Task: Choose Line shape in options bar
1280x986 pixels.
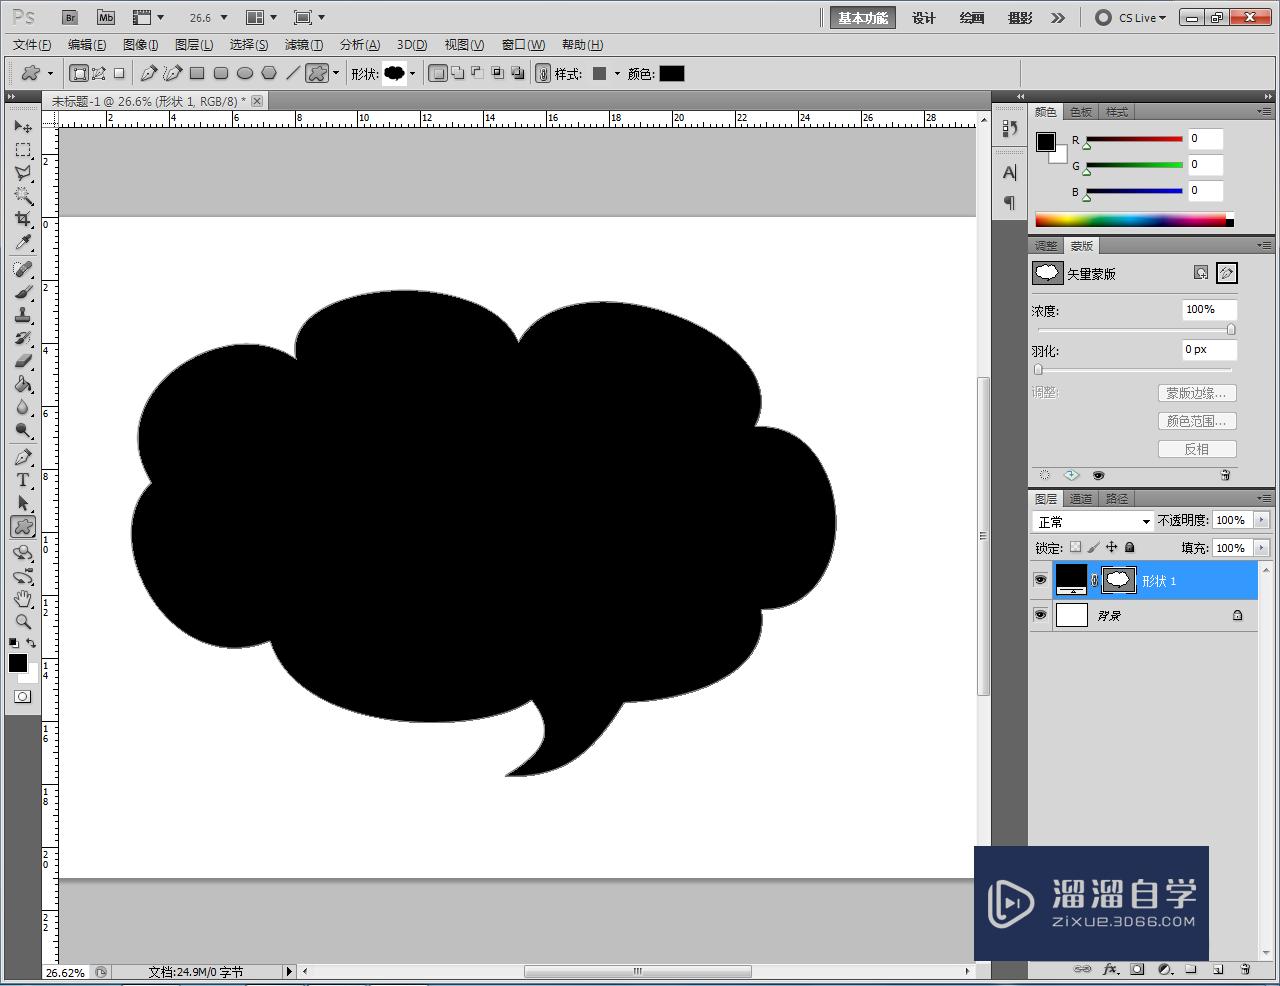Action: 293,73
